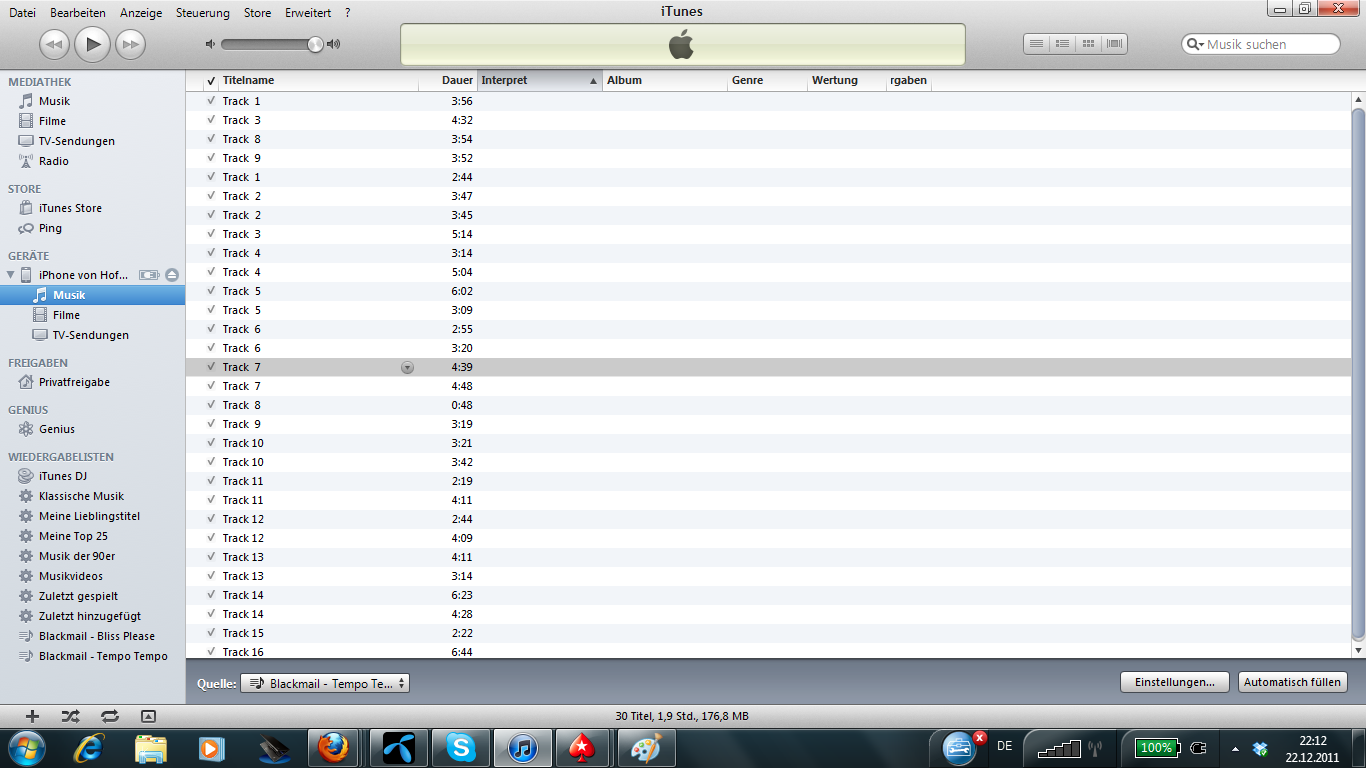This screenshot has width=1366, height=768.
Task: Open the Quelle source dropdown
Action: (x=325, y=684)
